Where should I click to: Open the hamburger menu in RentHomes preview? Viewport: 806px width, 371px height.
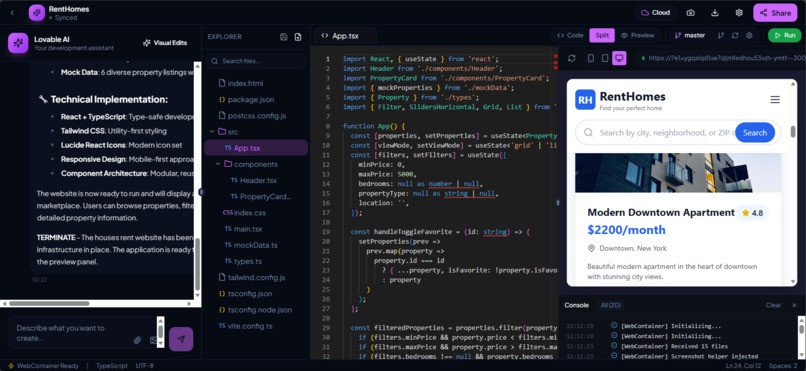[x=775, y=100]
